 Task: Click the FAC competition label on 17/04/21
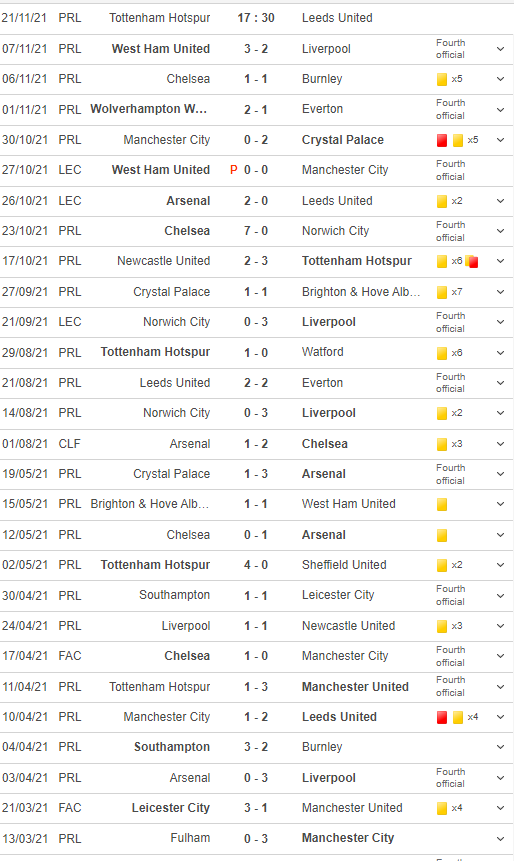[70, 656]
